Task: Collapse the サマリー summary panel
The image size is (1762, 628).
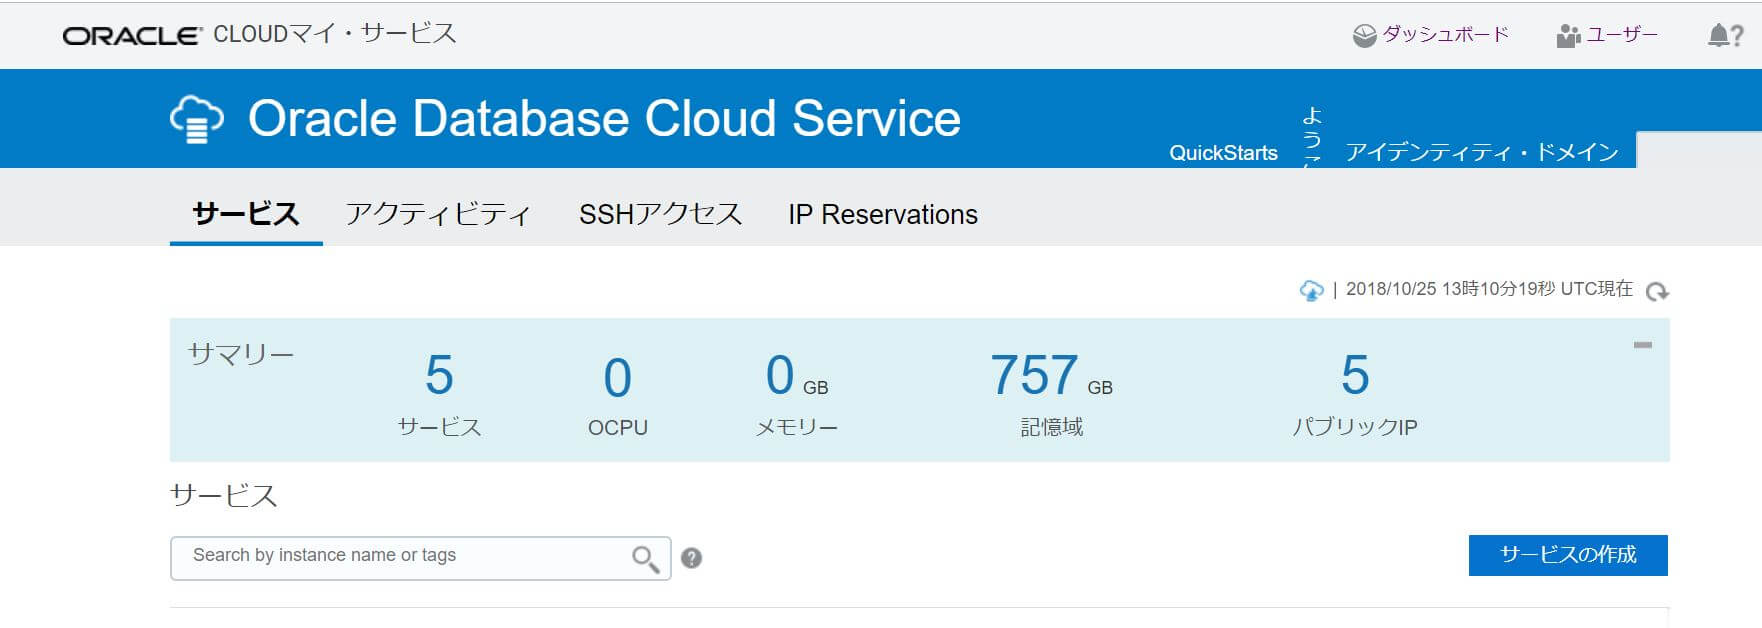Action: click(x=1643, y=345)
